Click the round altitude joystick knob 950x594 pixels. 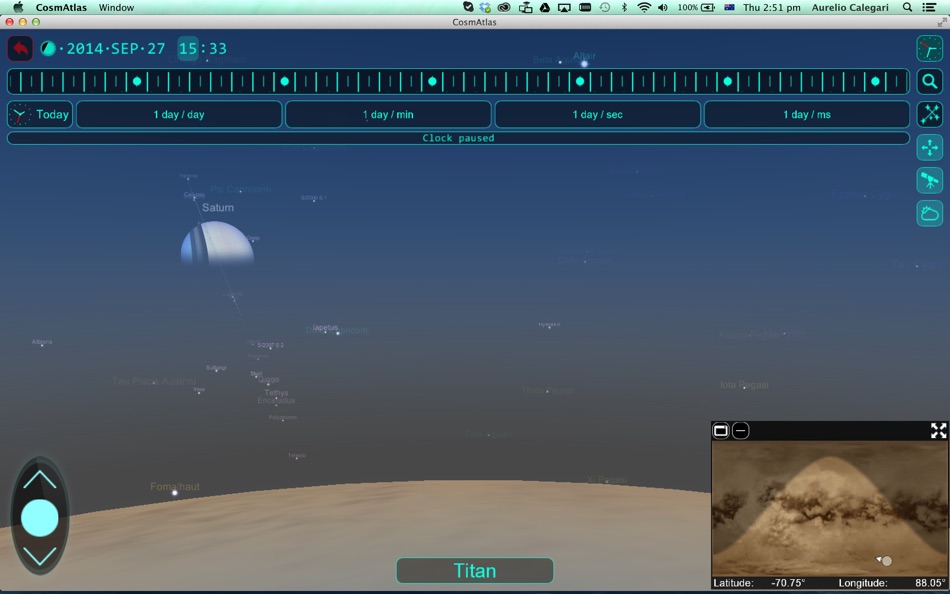tap(40, 518)
